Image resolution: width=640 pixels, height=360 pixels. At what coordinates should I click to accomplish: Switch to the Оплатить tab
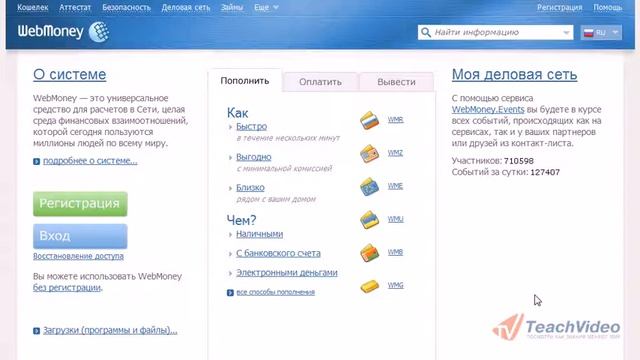coord(320,82)
